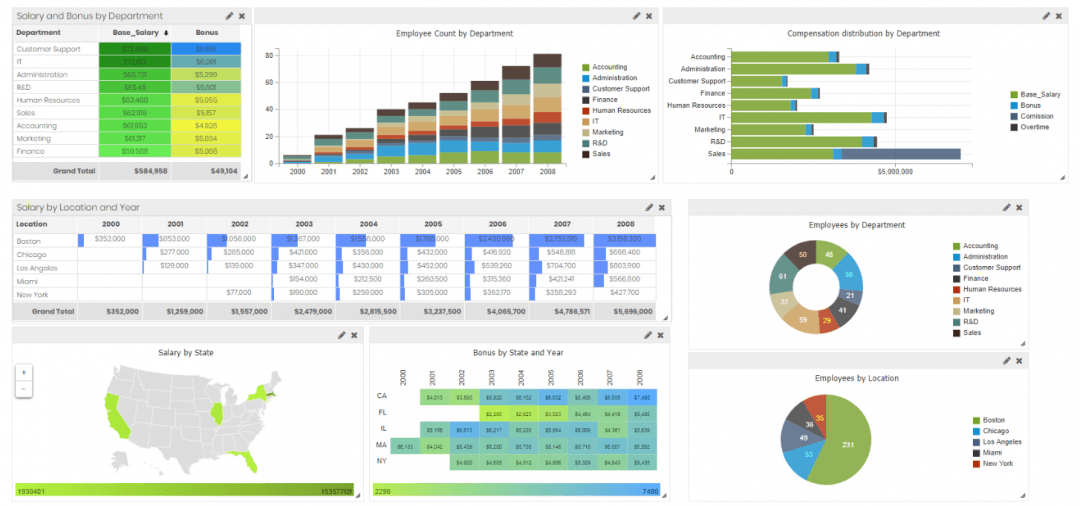This screenshot has width=1080, height=506.
Task: Toggle Customer Support in Employee Count chart legend
Action: (x=616, y=89)
